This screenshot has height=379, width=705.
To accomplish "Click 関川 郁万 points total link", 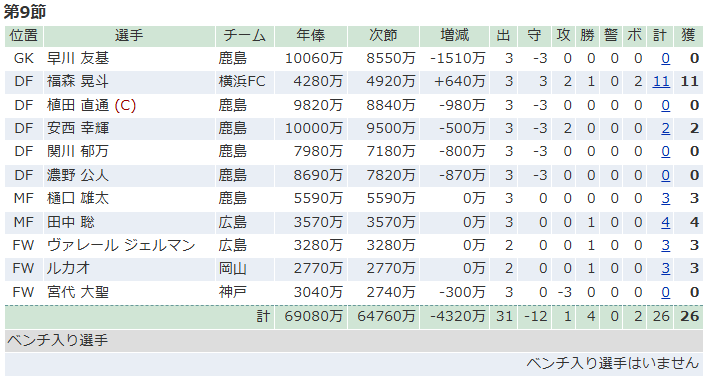I will 665,152.
